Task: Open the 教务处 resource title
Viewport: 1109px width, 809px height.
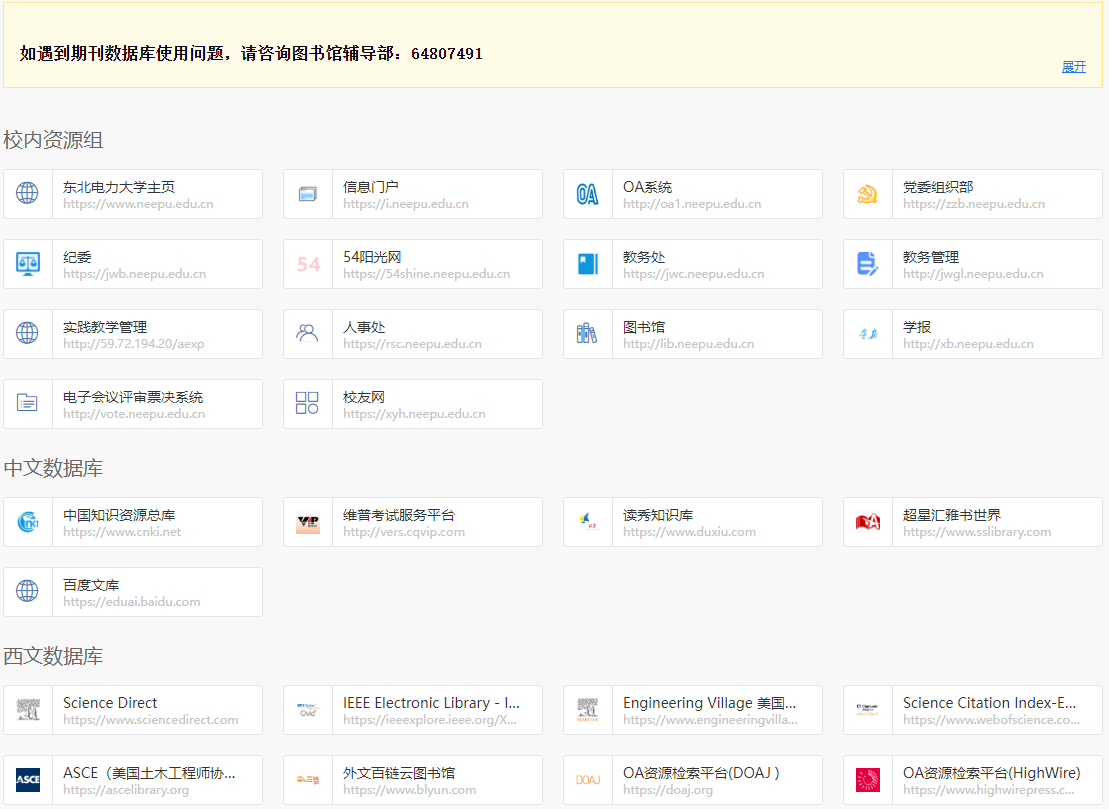Action: coord(644,257)
